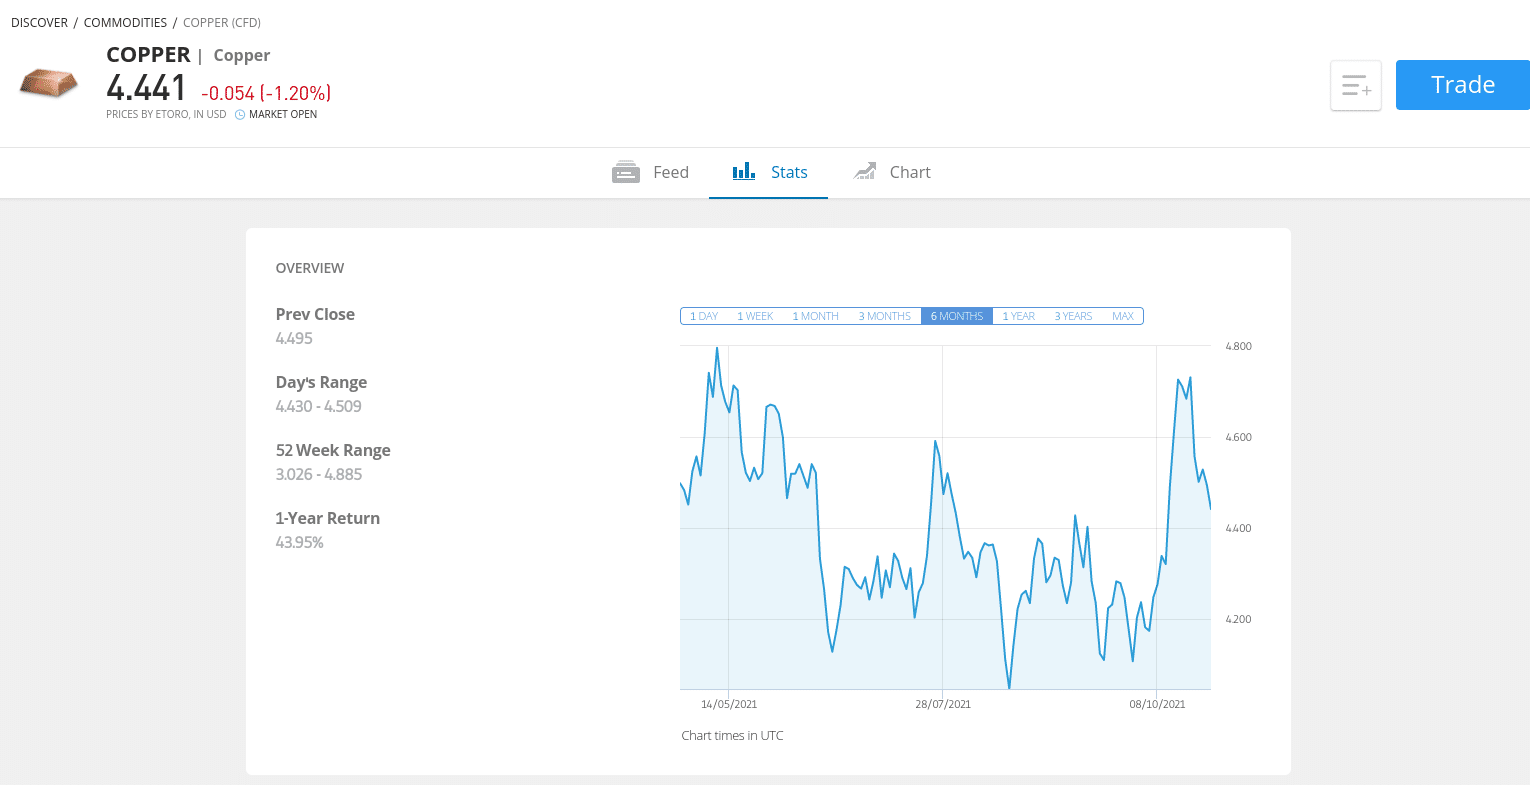Click the COPPER instrument title
Image resolution: width=1530 pixels, height=785 pixels.
pos(148,55)
